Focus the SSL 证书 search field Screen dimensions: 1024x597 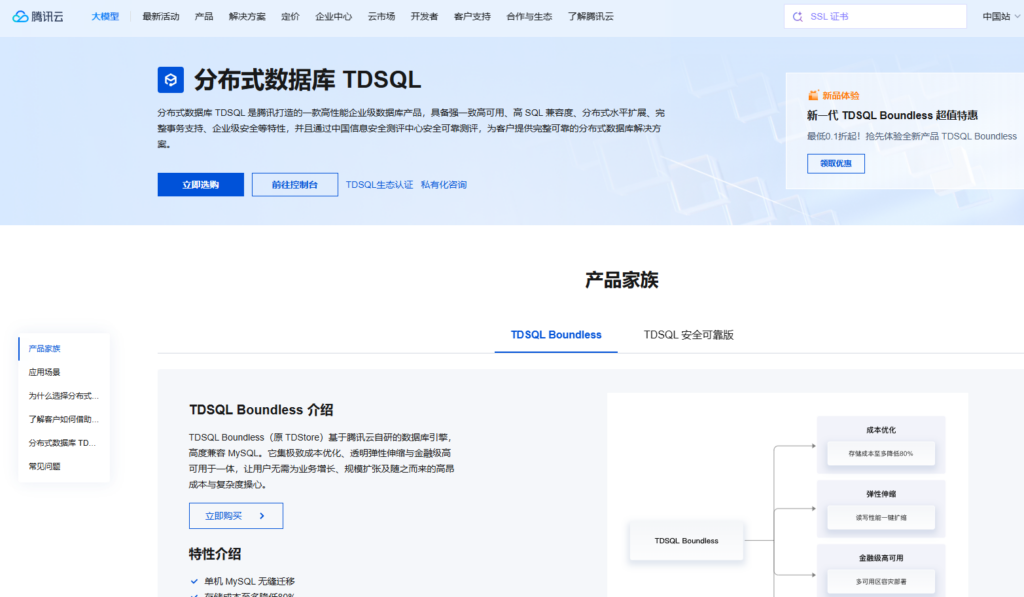(875, 17)
